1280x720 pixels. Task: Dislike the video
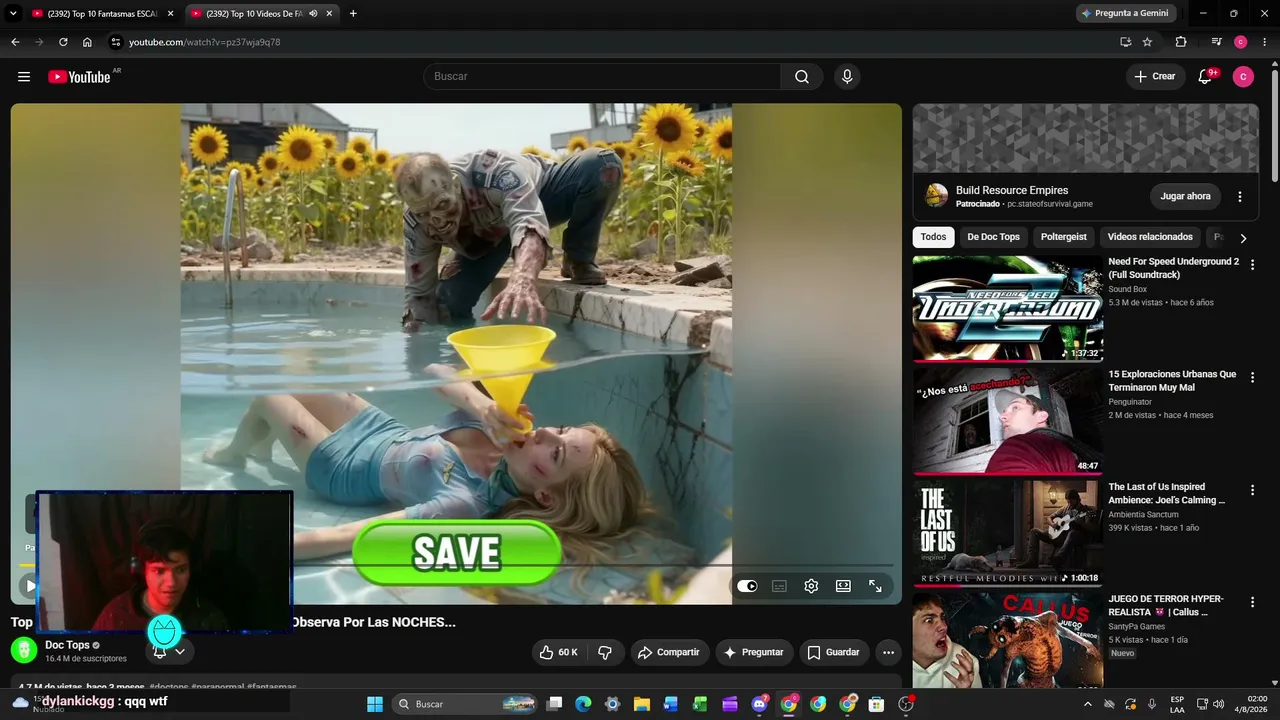605,652
